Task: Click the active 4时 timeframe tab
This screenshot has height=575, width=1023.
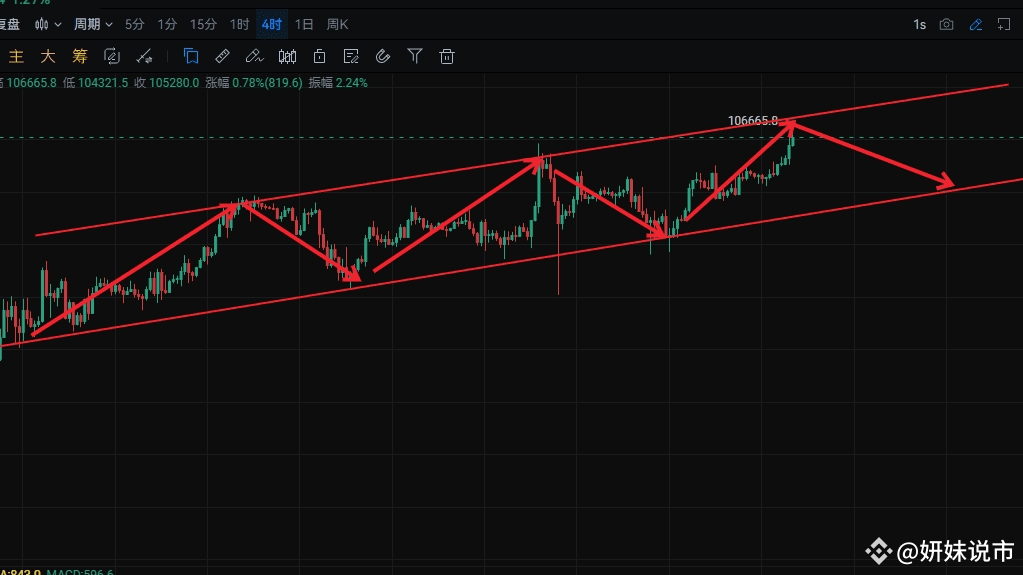Action: pos(271,25)
